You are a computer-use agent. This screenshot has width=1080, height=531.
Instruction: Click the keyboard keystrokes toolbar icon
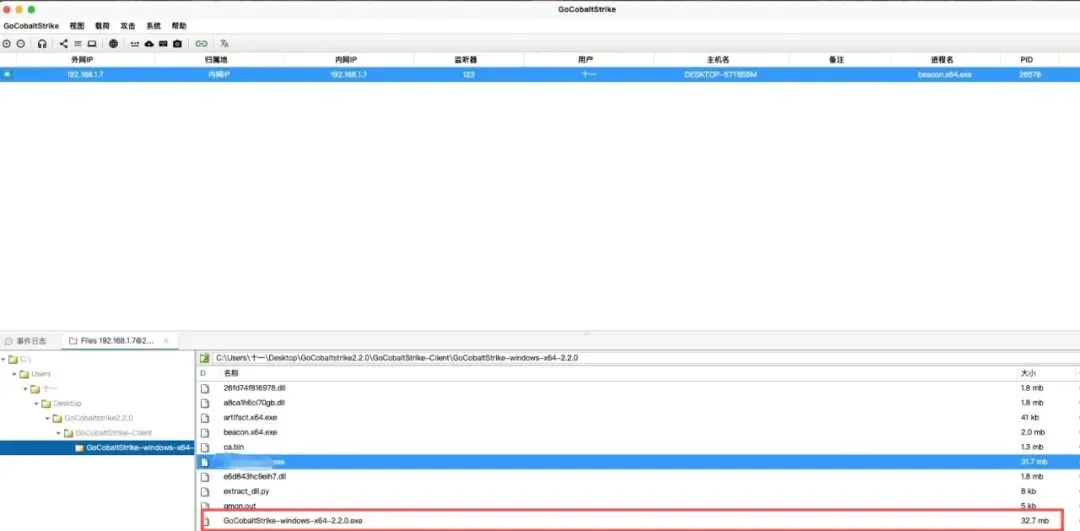click(x=135, y=43)
